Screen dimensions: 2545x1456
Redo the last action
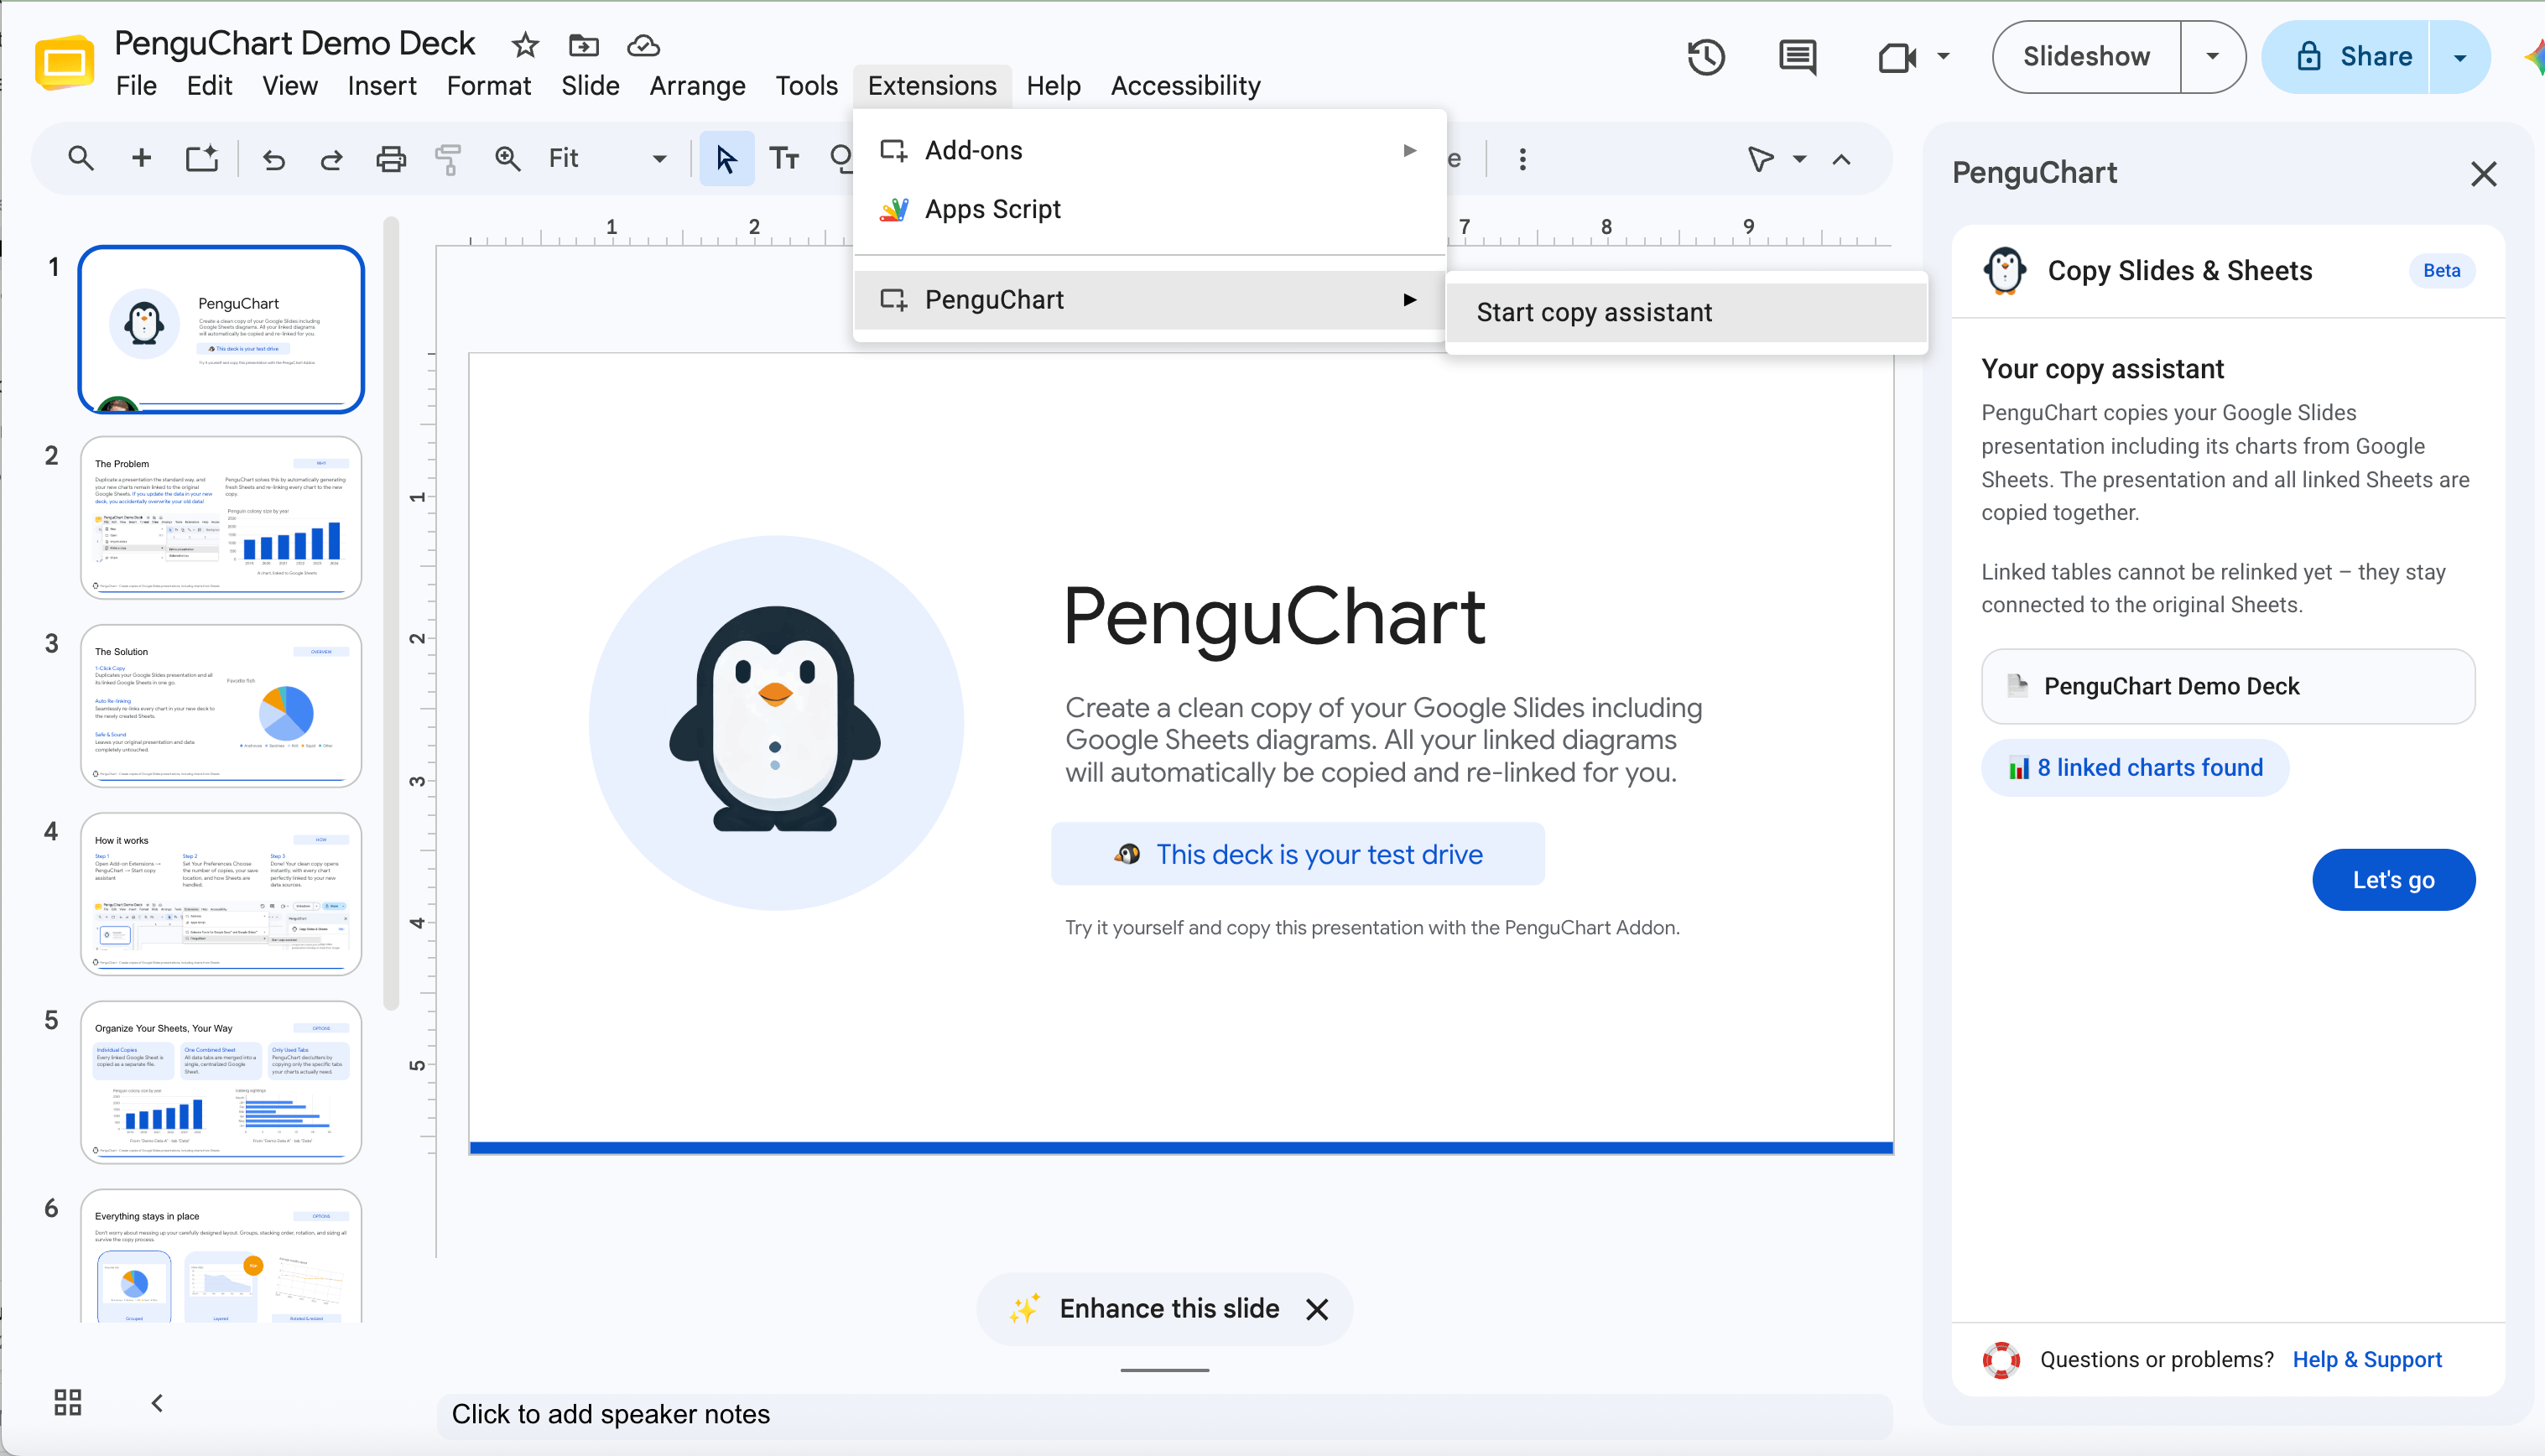331,159
